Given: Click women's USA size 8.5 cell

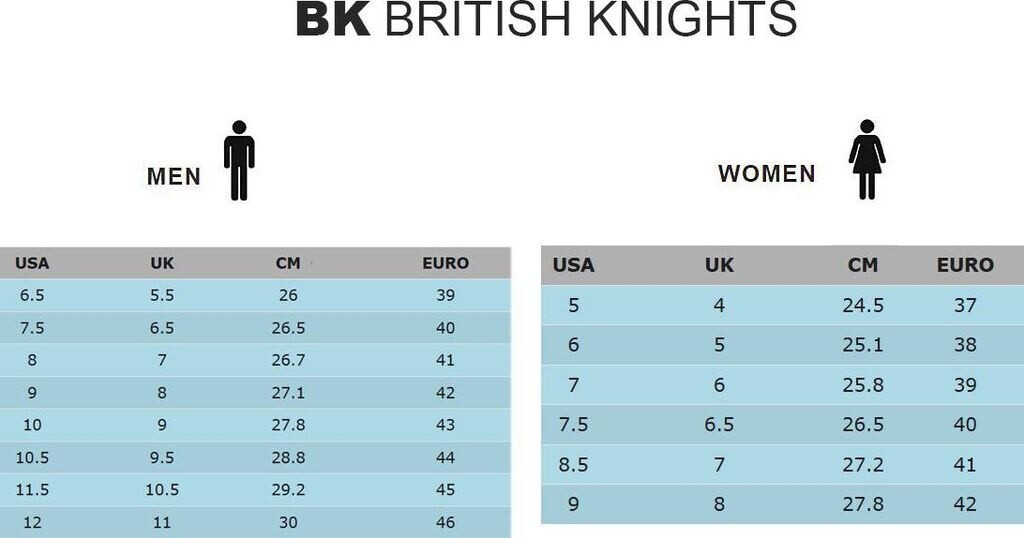Looking at the screenshot, I should point(573,465).
